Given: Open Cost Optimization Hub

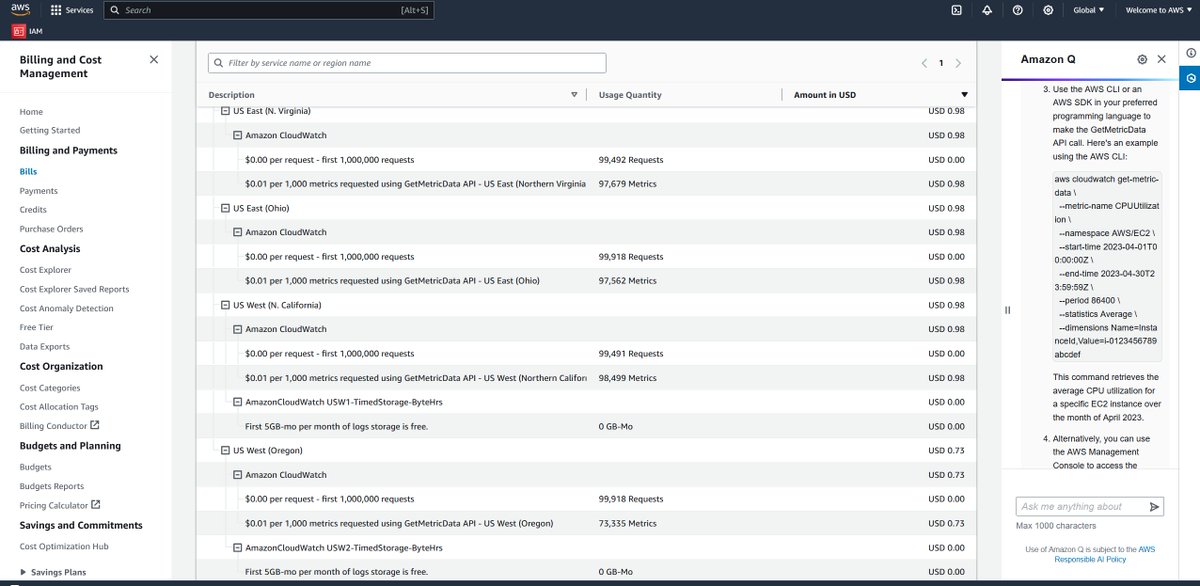Looking at the screenshot, I should pos(64,547).
